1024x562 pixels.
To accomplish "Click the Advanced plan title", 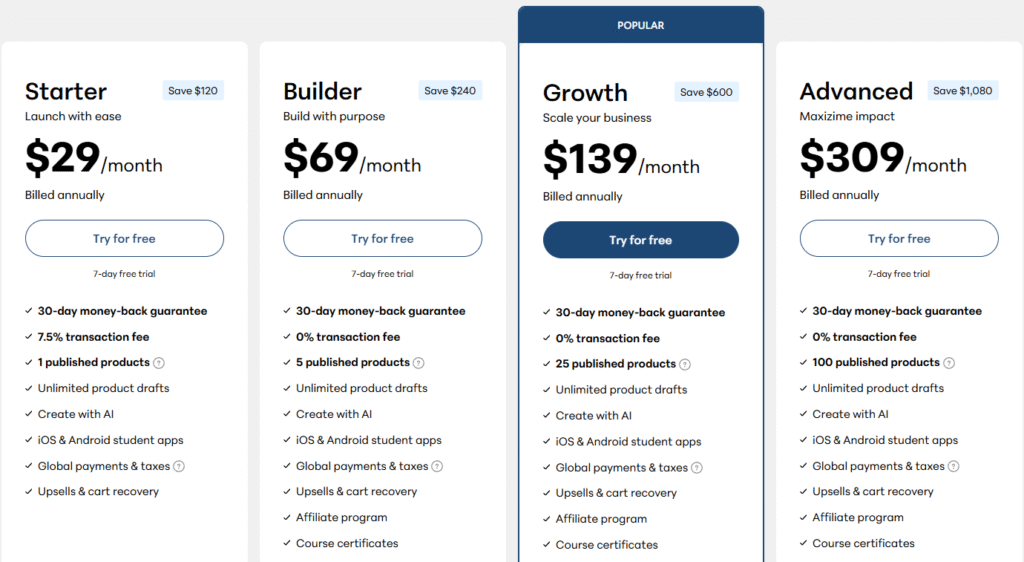I will pyautogui.click(x=856, y=92).
